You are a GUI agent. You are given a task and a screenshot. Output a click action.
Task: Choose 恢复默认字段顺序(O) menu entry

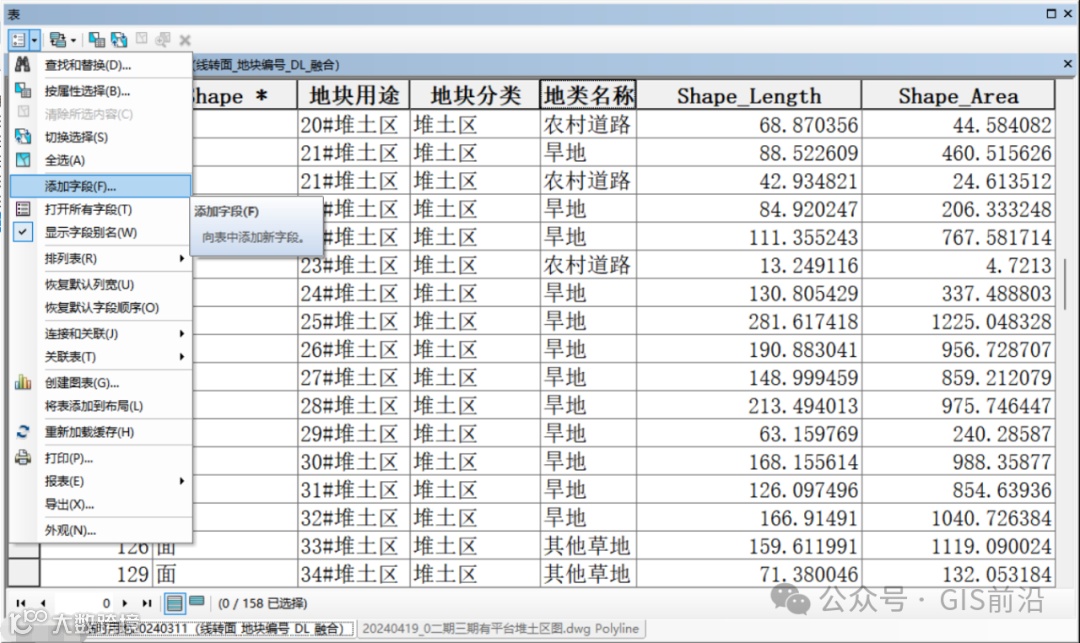(x=101, y=308)
